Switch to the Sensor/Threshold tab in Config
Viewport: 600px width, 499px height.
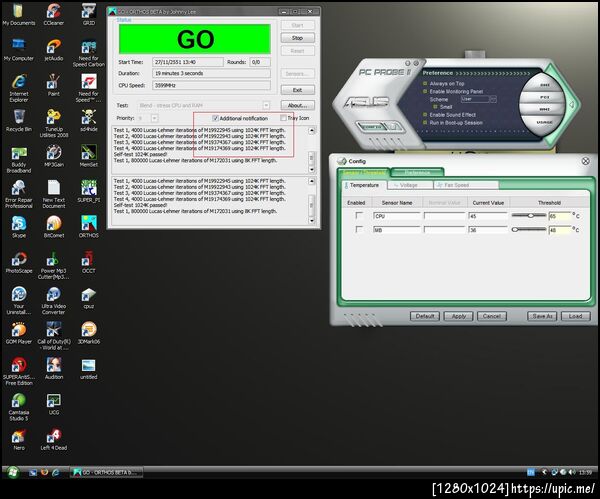point(364,173)
